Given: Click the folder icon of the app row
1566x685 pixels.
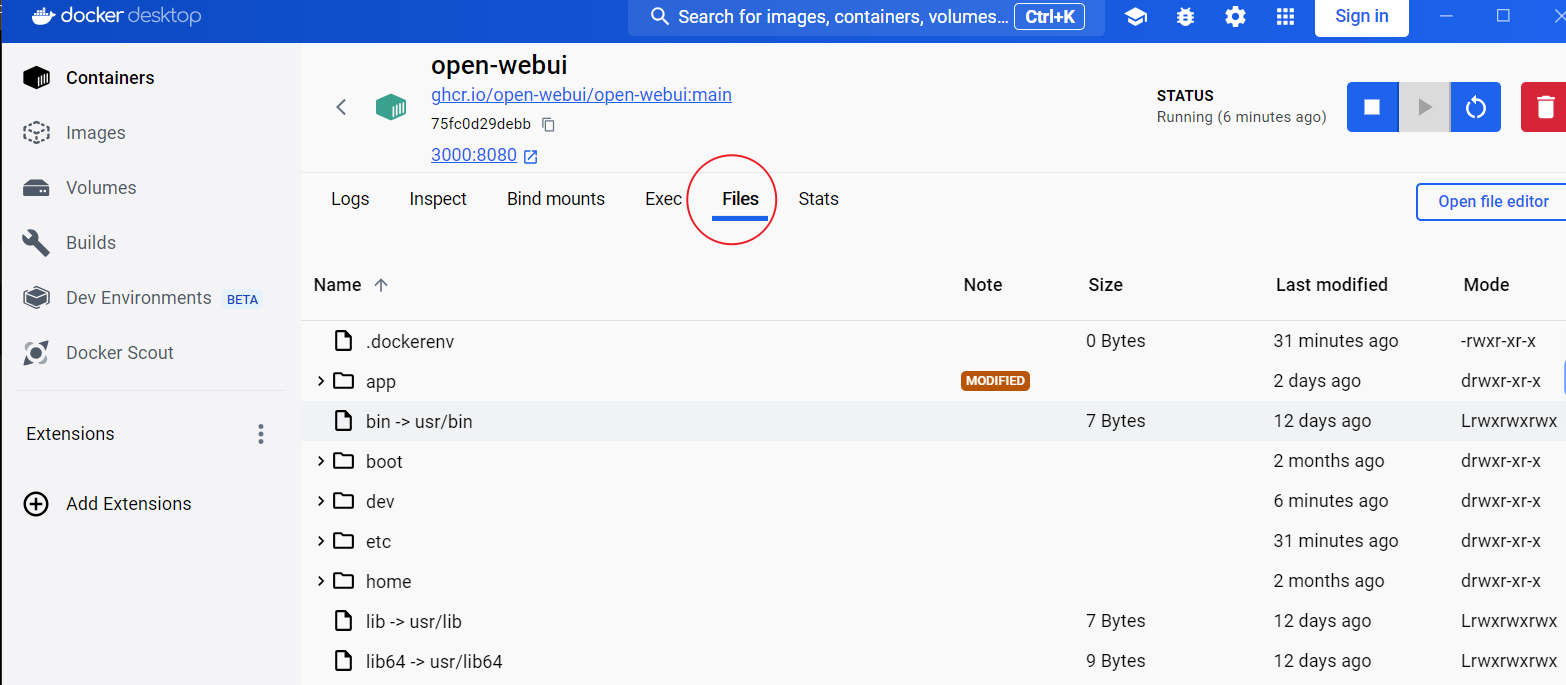Looking at the screenshot, I should 344,381.
